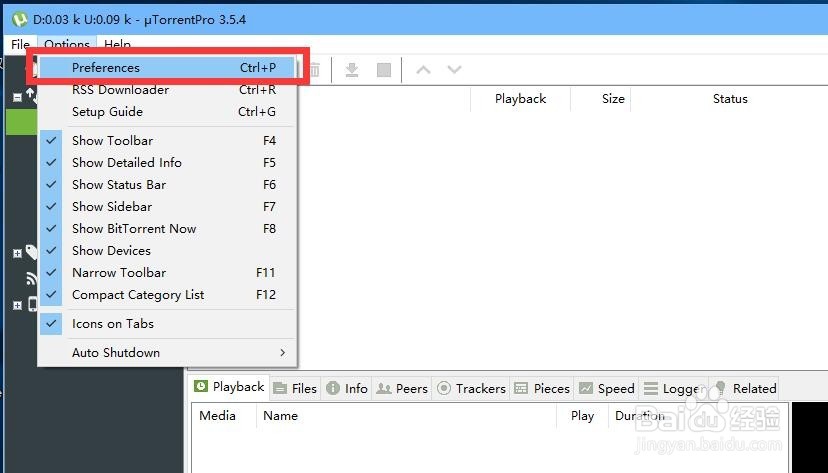Sort by Status column header
The image size is (828, 473).
[x=730, y=99]
